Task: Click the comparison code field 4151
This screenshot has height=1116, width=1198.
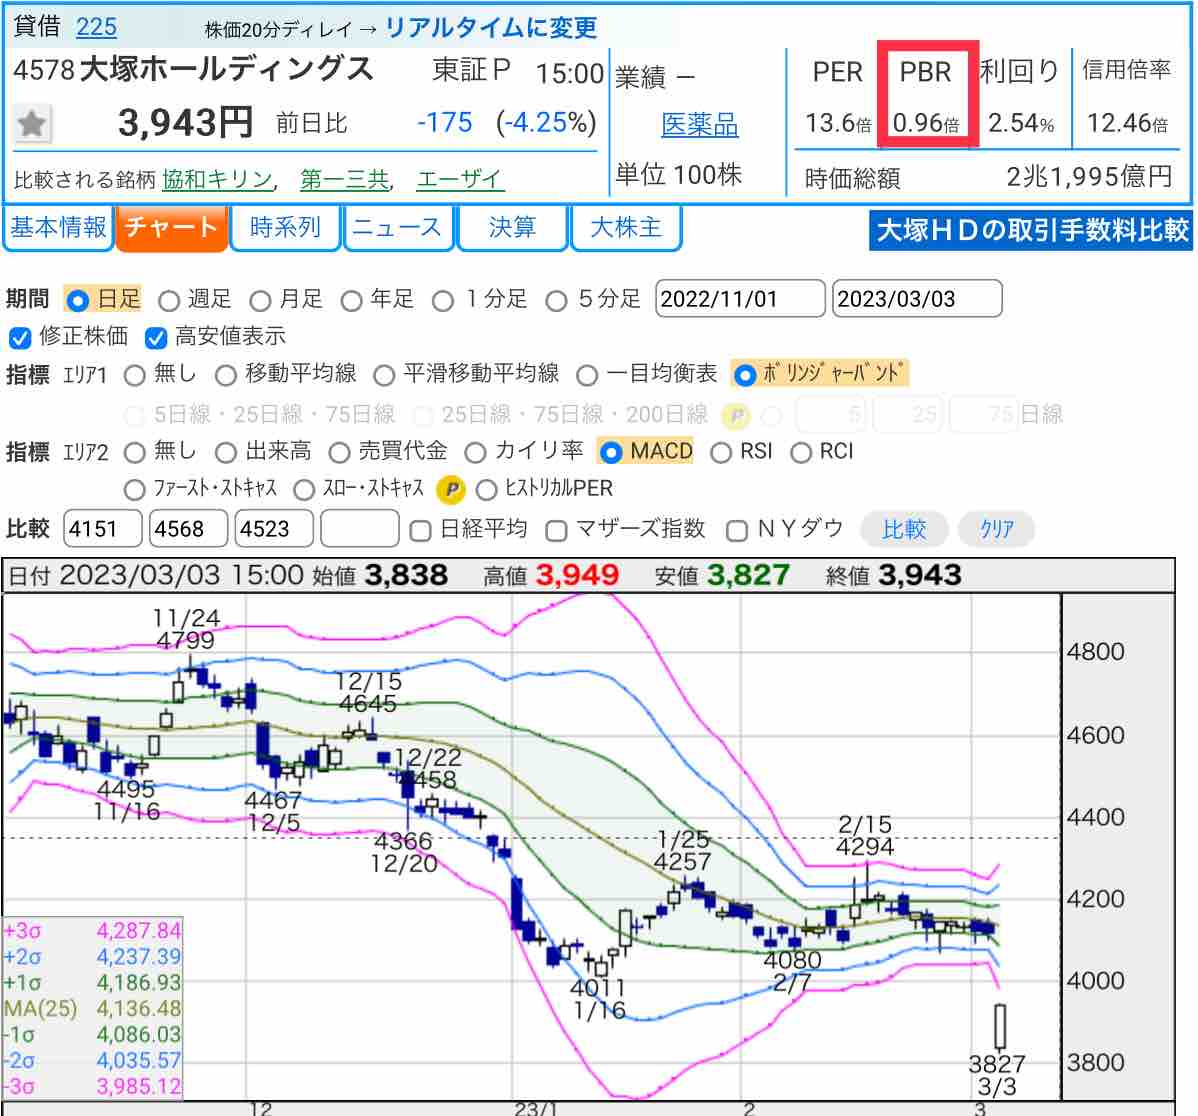Action: coord(102,529)
